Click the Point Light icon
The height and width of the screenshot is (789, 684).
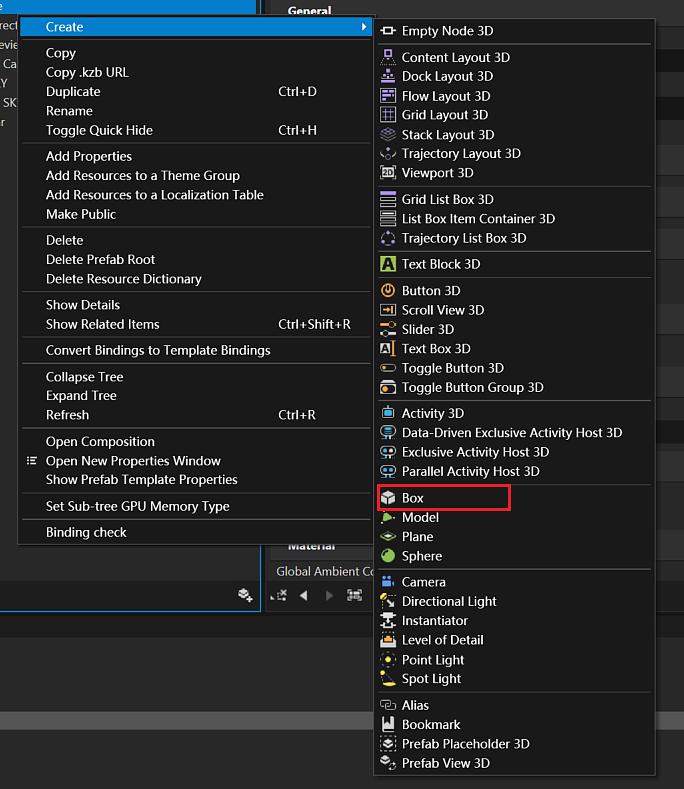click(388, 659)
